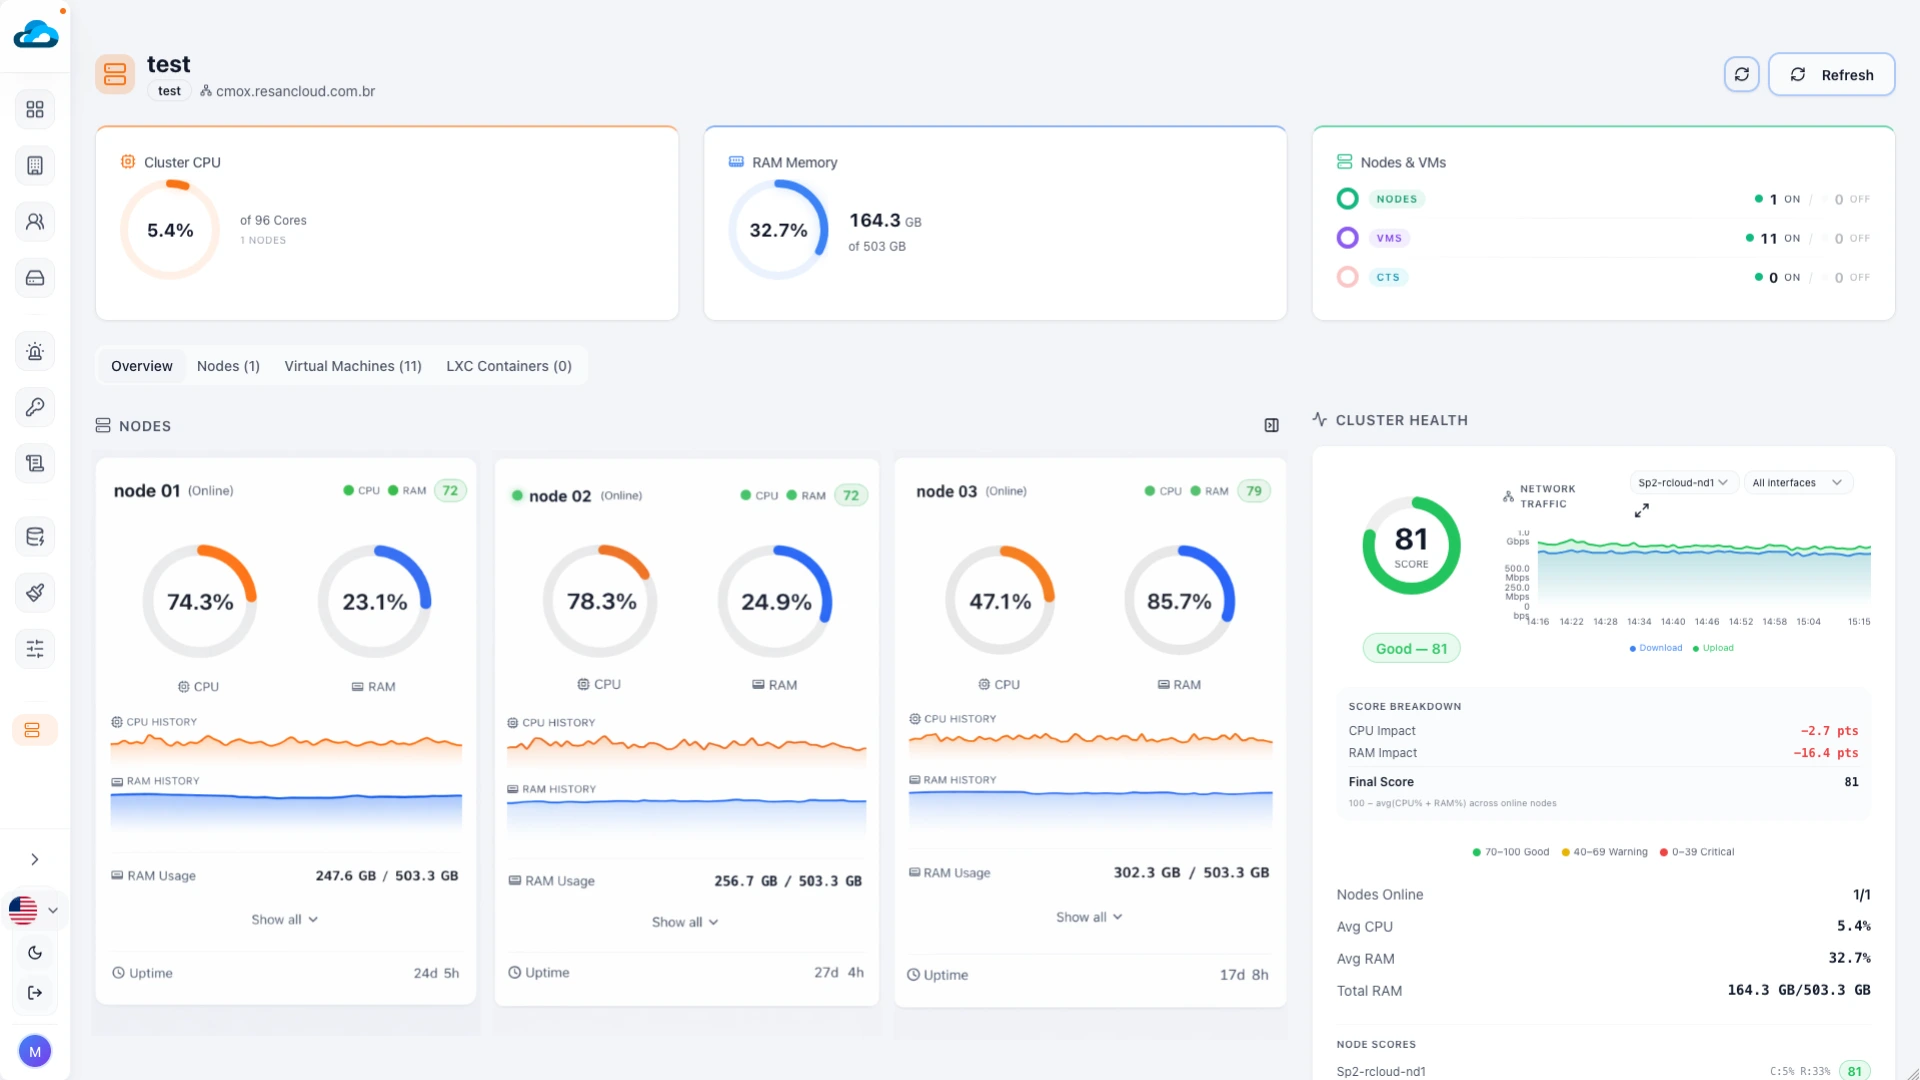Viewport: 1920px width, 1080px height.
Task: Open the users icon in sidebar
Action: point(35,222)
